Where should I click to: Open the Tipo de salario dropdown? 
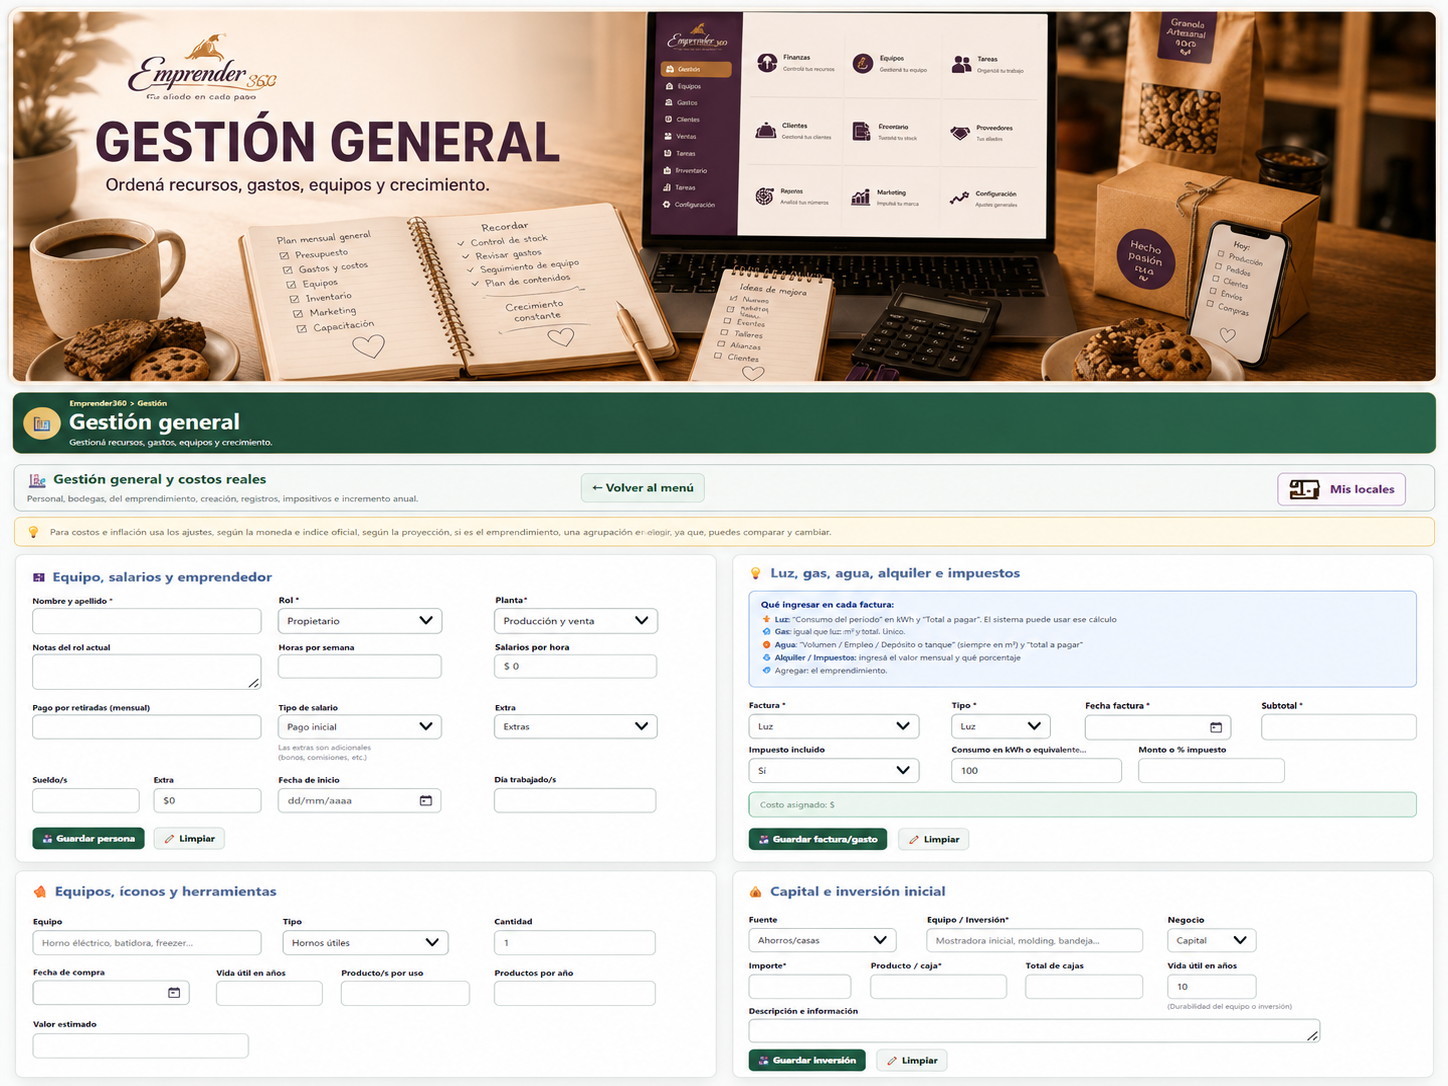click(360, 727)
